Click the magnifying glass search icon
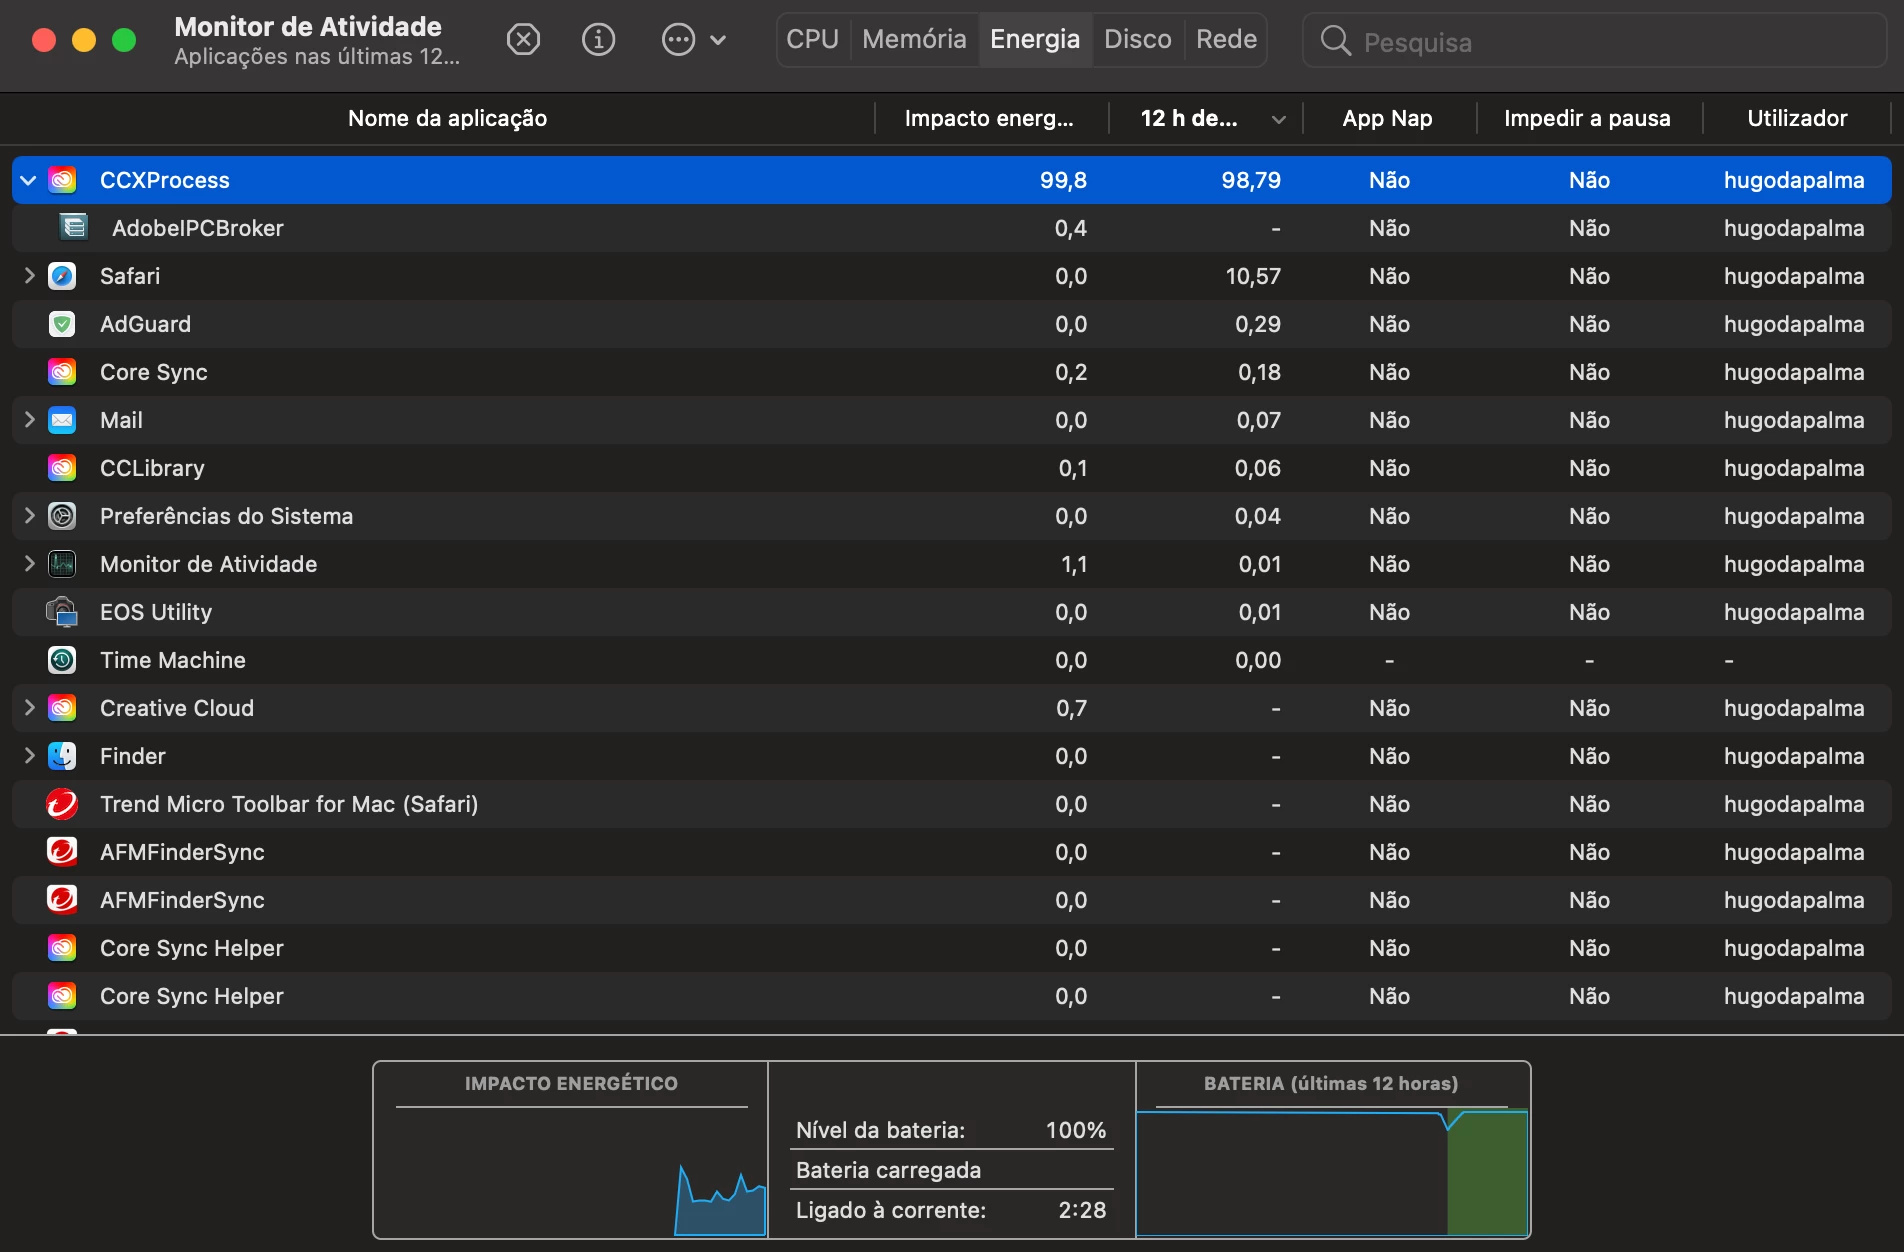This screenshot has width=1904, height=1252. click(1335, 41)
